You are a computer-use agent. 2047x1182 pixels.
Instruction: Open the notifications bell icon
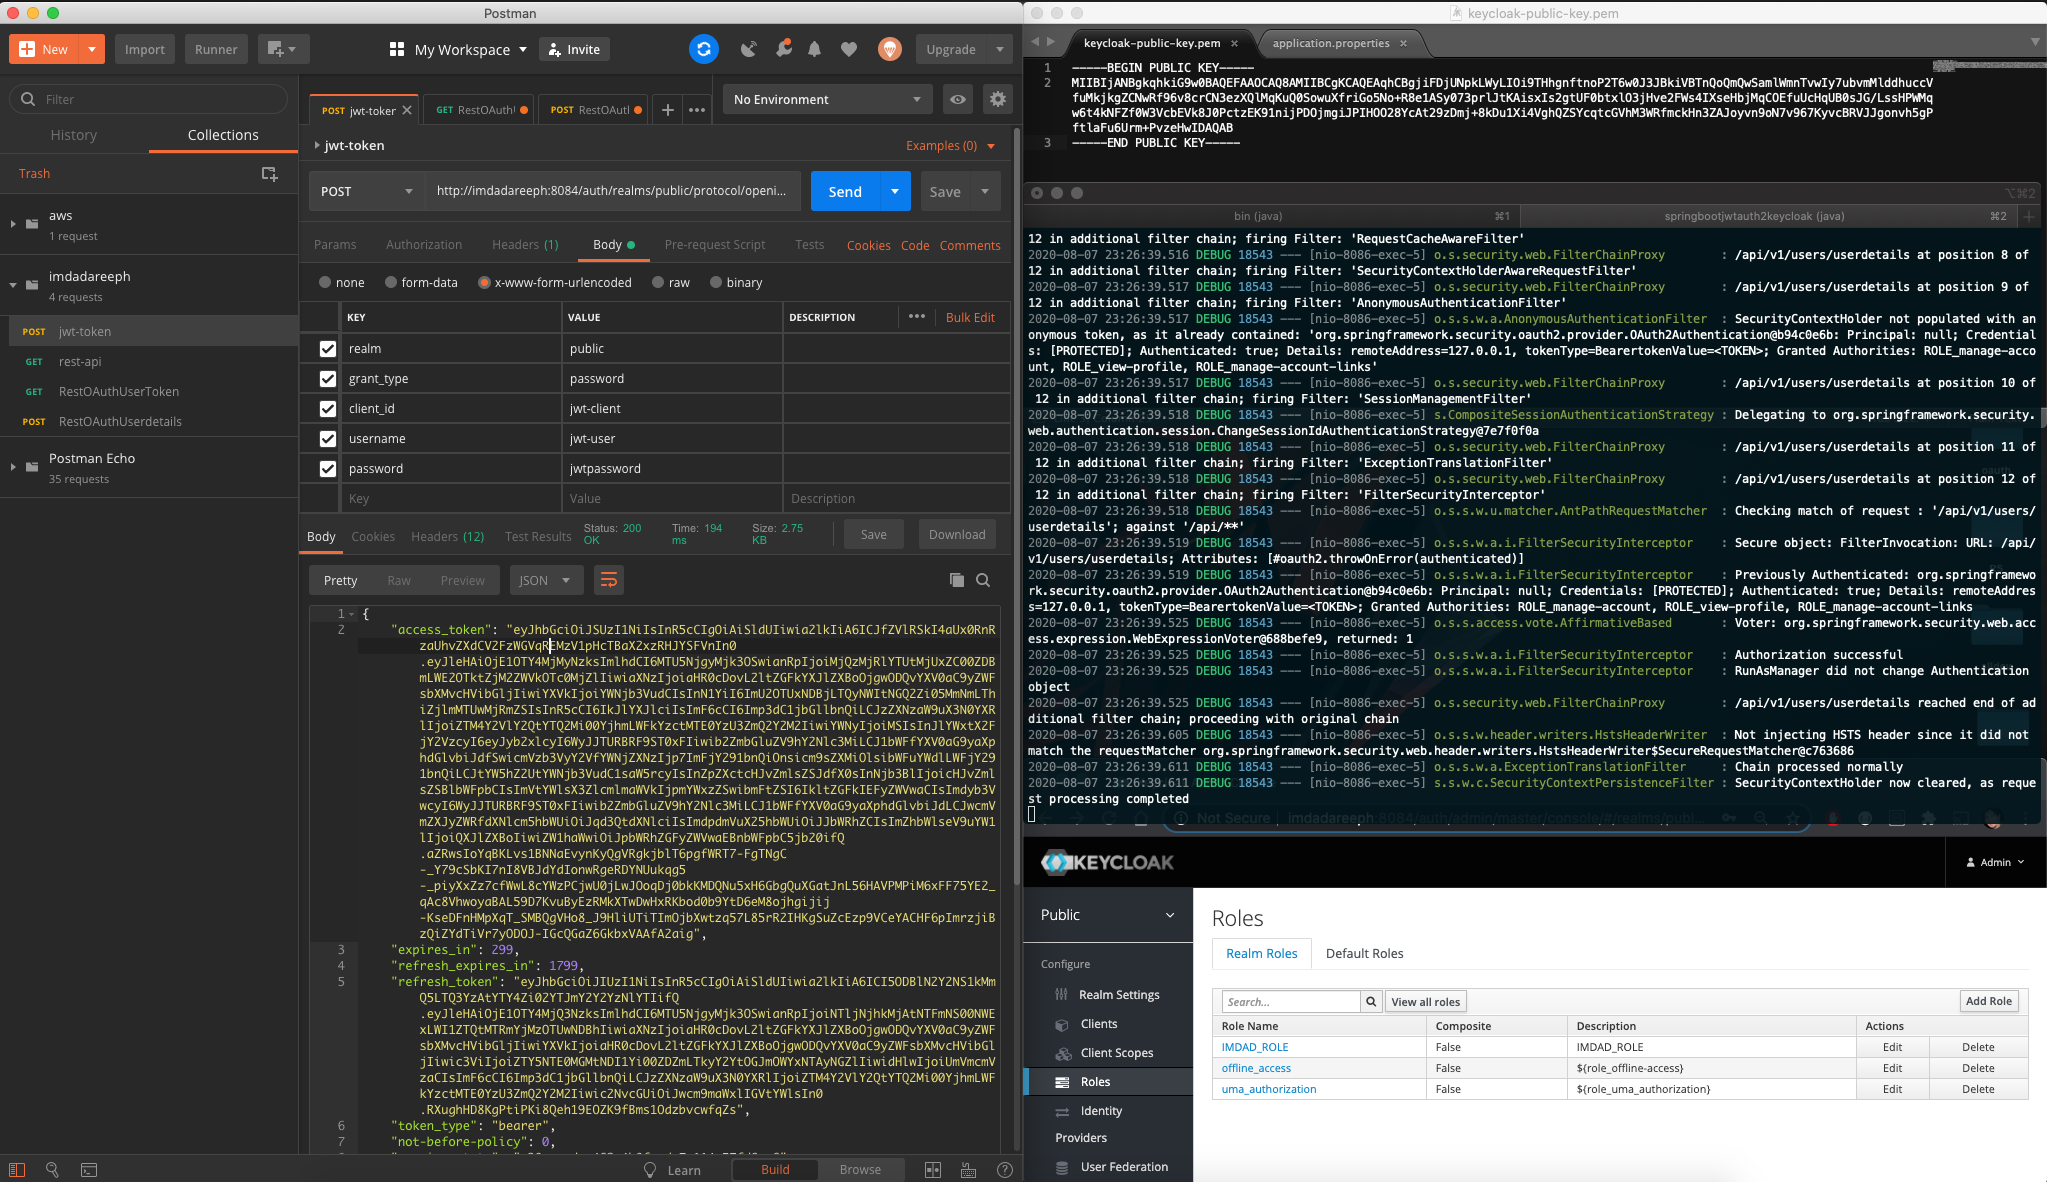coord(814,49)
